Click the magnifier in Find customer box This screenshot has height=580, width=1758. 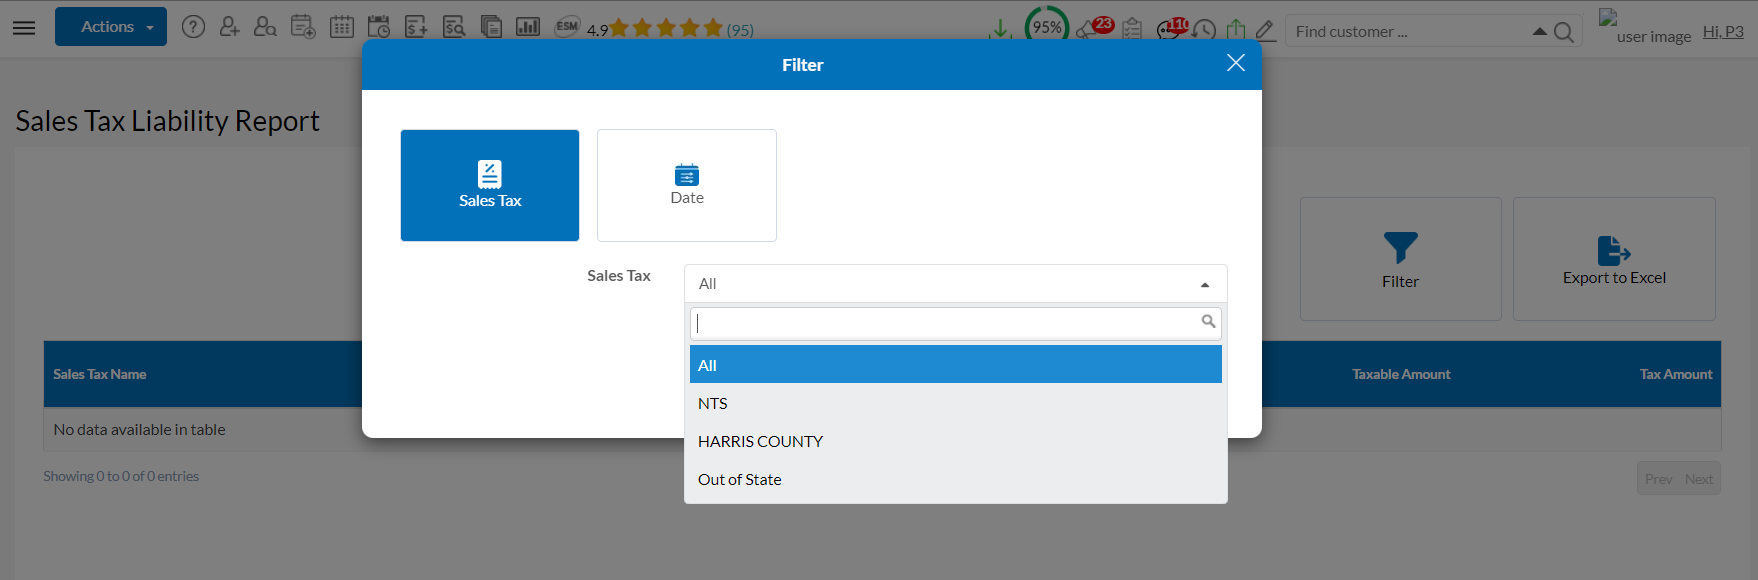[x=1564, y=33]
